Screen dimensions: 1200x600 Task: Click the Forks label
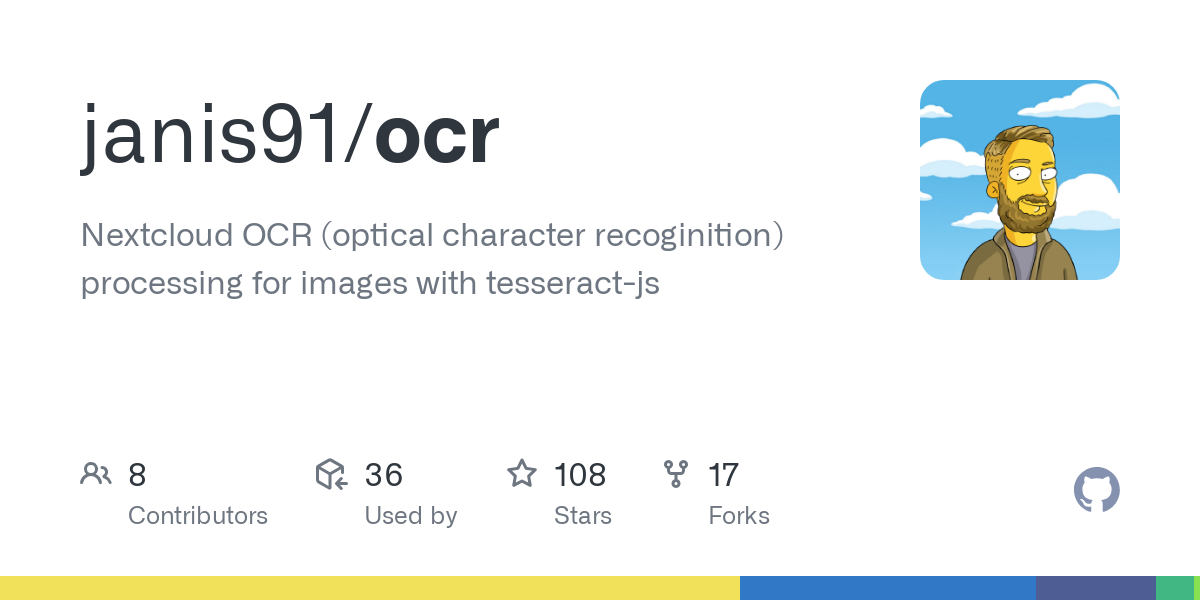pos(739,516)
